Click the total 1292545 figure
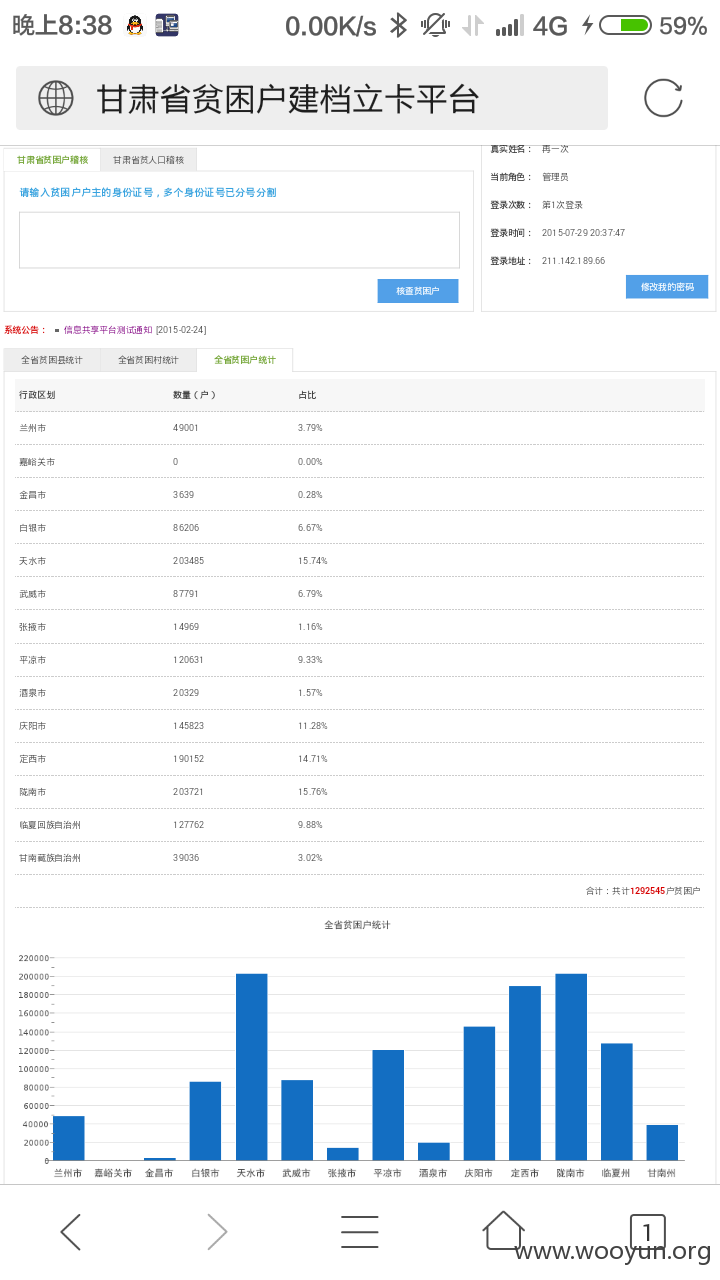Viewport: 720px width, 1280px height. tap(647, 891)
